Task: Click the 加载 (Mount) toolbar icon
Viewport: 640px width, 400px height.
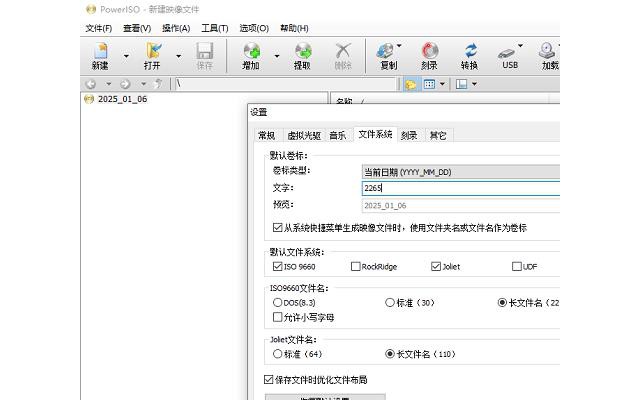Action: 549,56
